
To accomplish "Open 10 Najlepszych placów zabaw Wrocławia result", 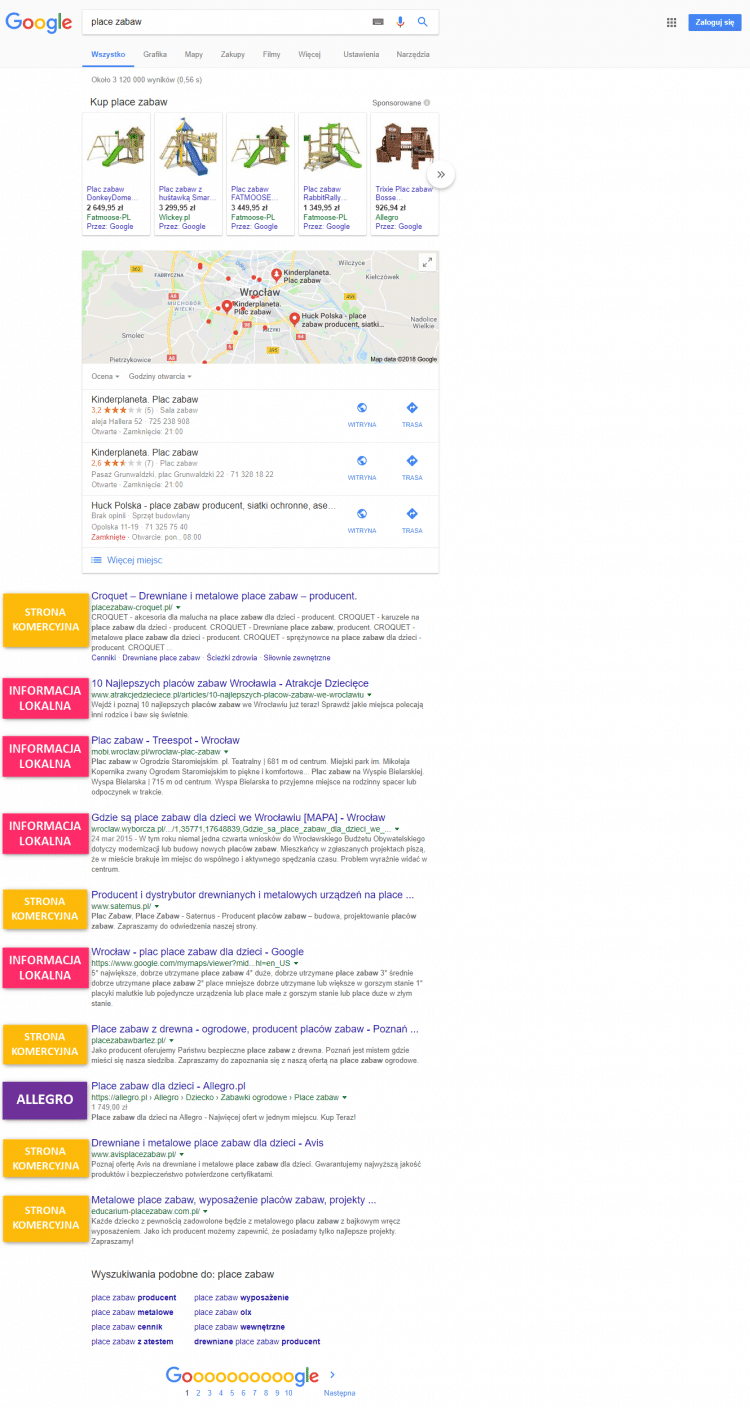I will tap(230, 683).
